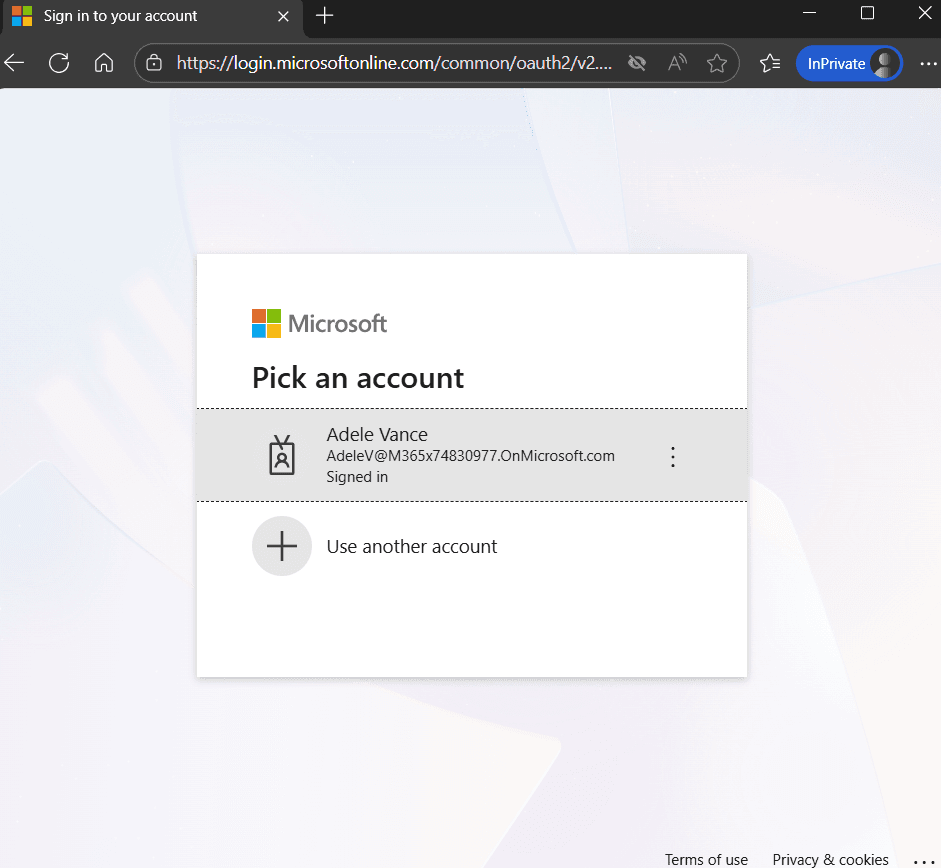
Task: Click the browser Home icon
Action: click(104, 63)
